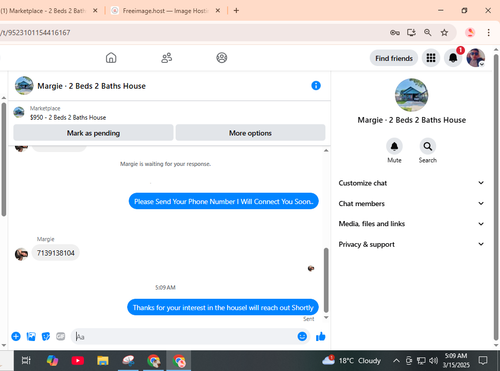The image size is (500, 371).
Task: Open the Menu grid icon
Action: tap(431, 58)
